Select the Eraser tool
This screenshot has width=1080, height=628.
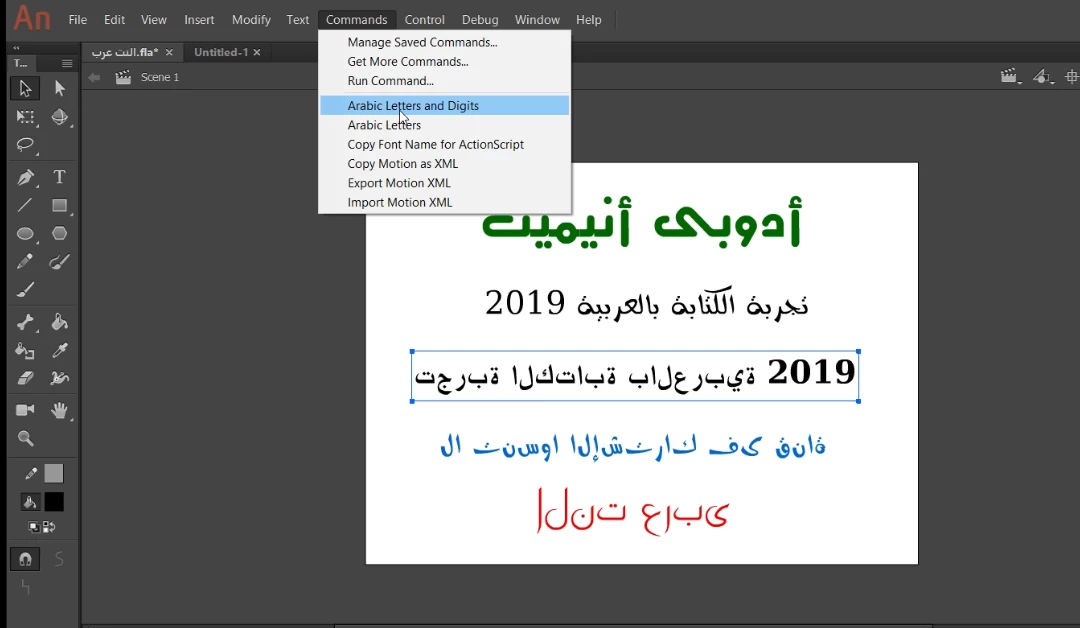point(25,378)
